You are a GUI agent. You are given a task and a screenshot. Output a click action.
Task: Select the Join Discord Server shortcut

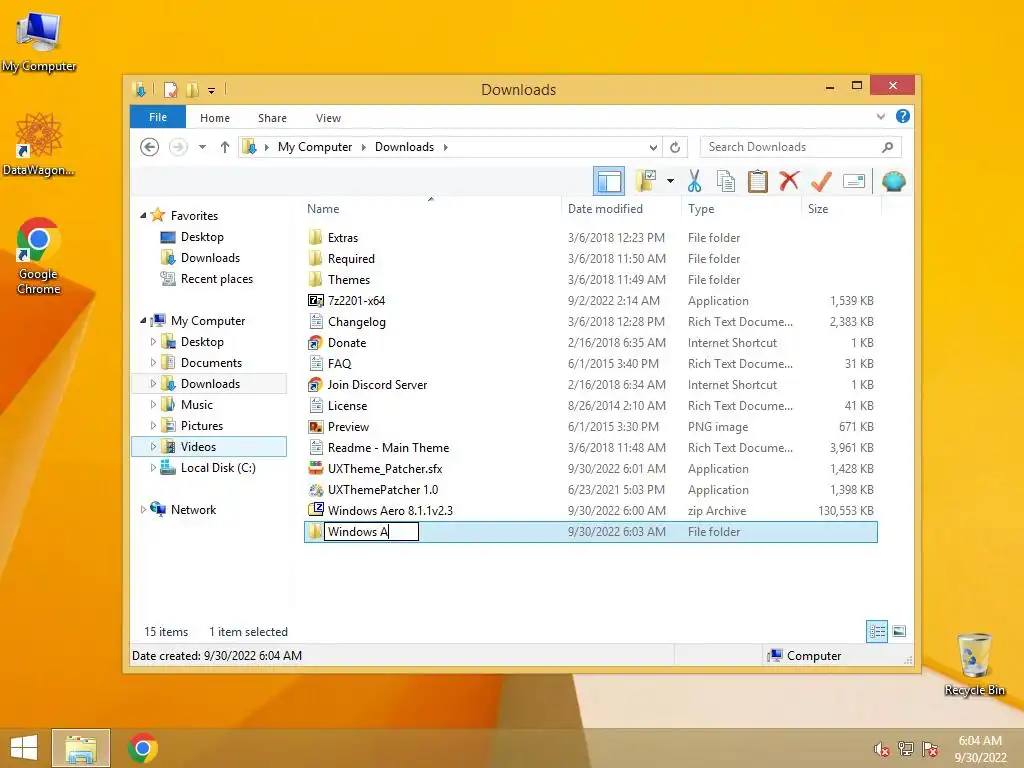point(591,385)
